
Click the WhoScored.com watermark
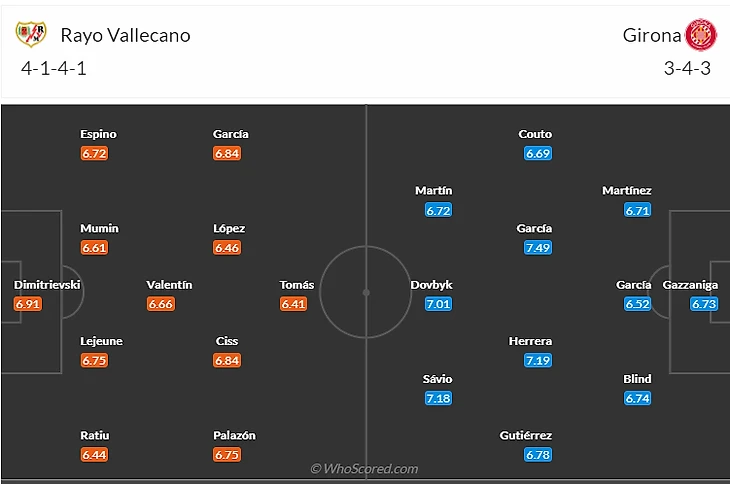click(364, 468)
